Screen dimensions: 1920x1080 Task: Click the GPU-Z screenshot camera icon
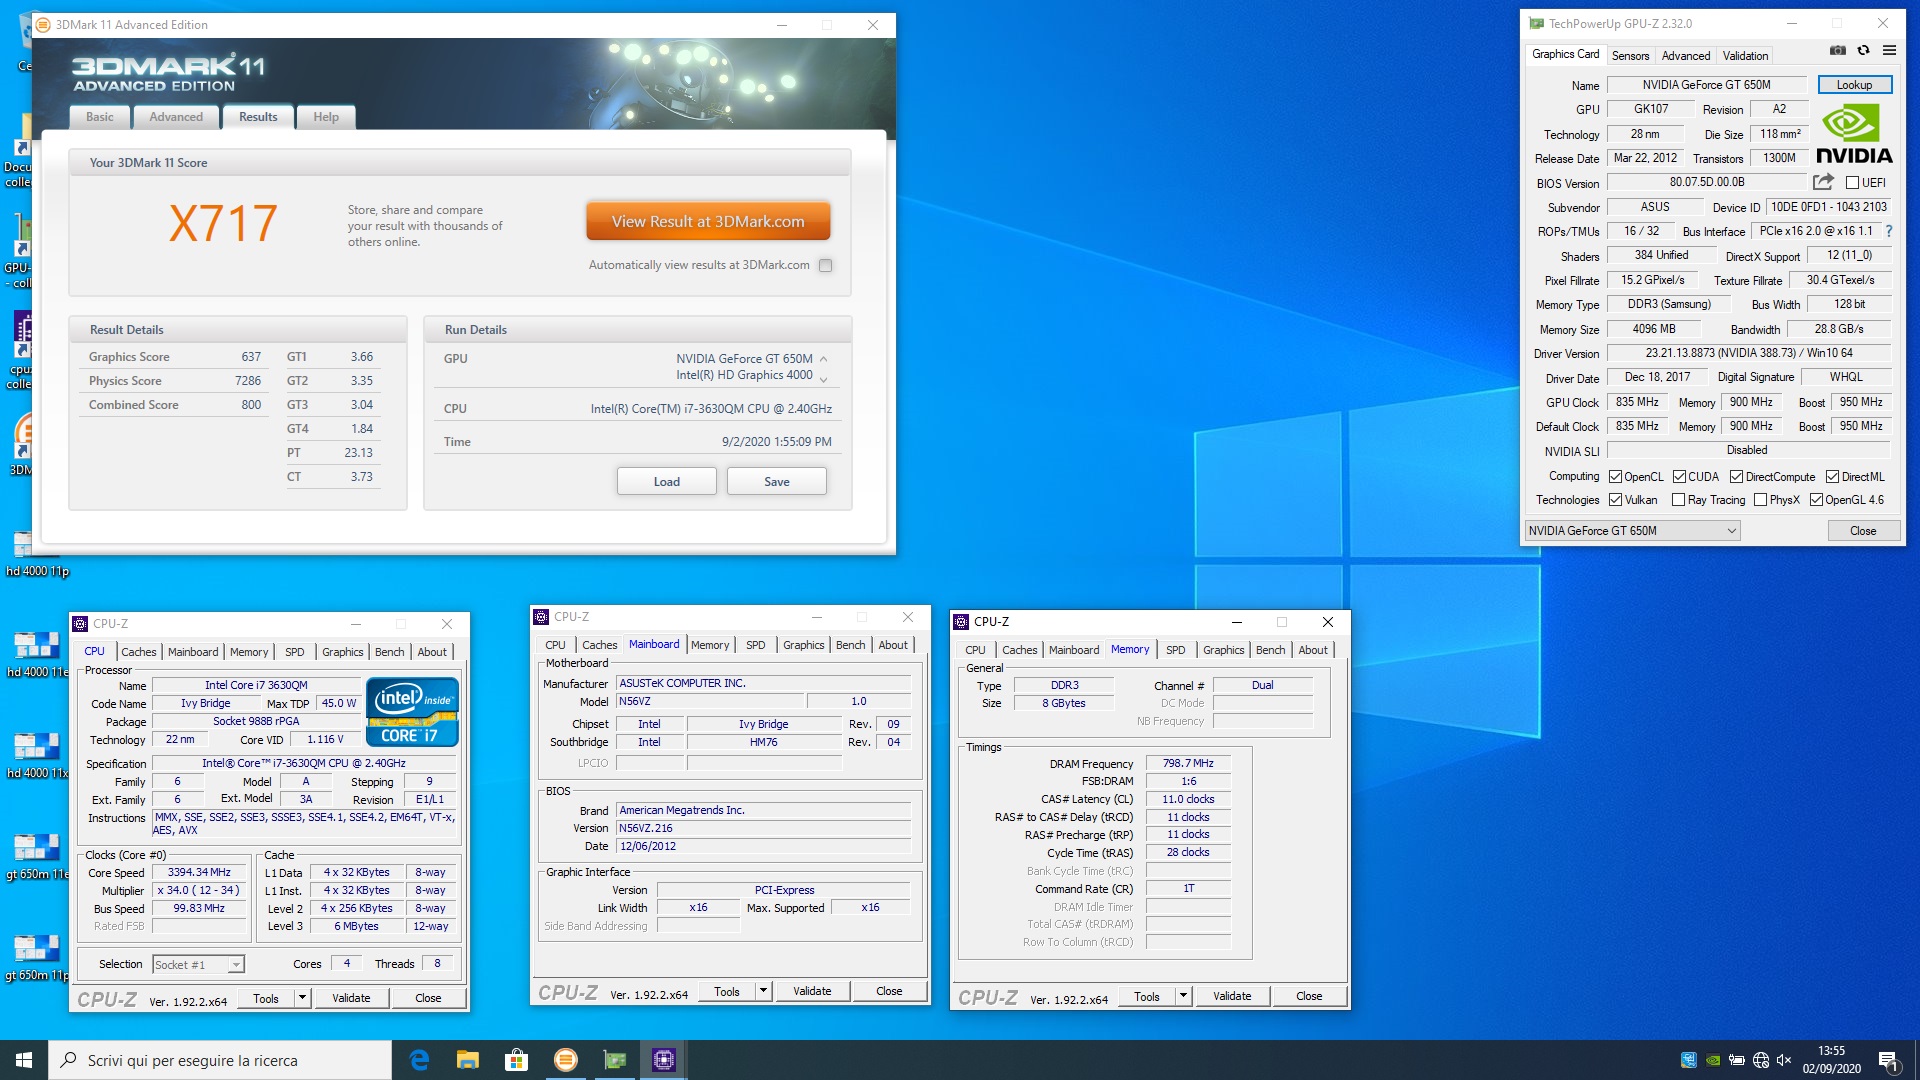click(x=1837, y=50)
